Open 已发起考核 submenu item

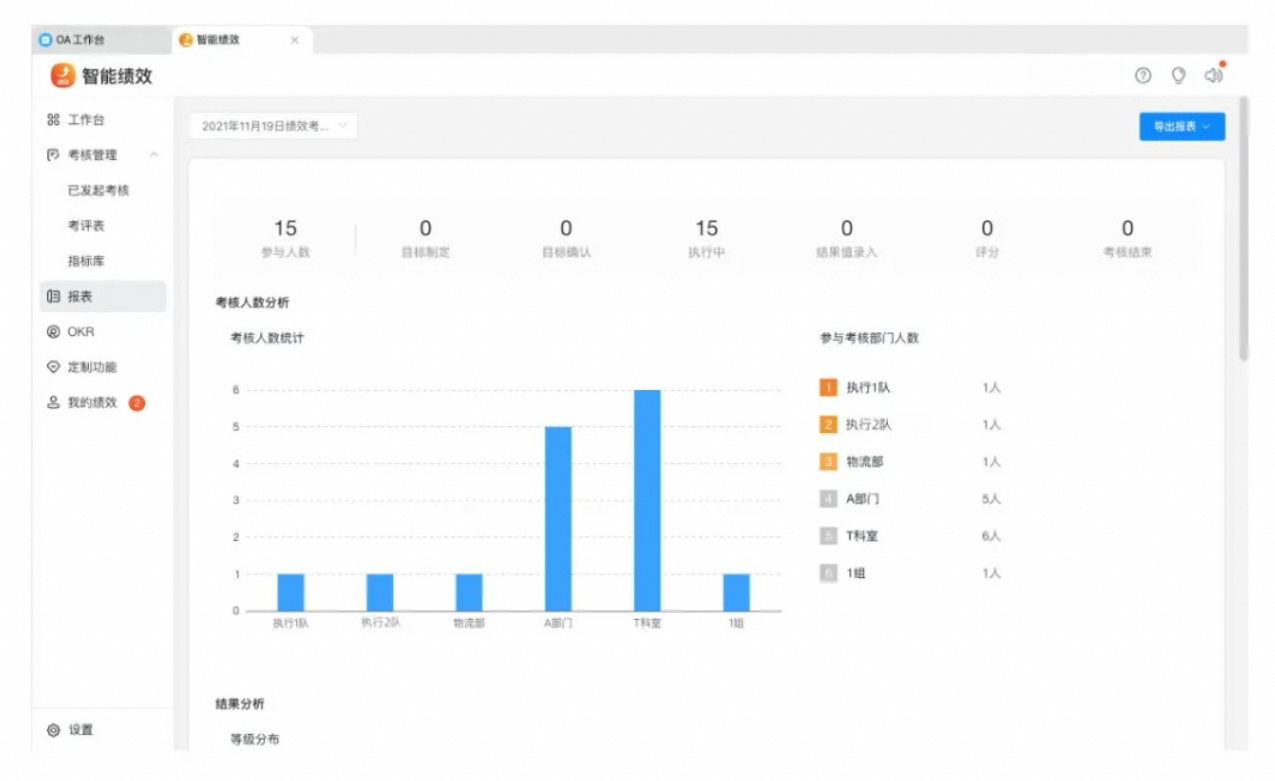[x=99, y=190]
